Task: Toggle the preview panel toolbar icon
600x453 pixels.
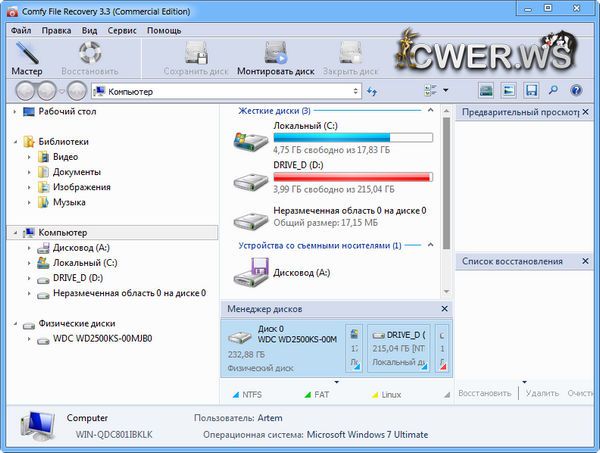Action: coord(509,91)
